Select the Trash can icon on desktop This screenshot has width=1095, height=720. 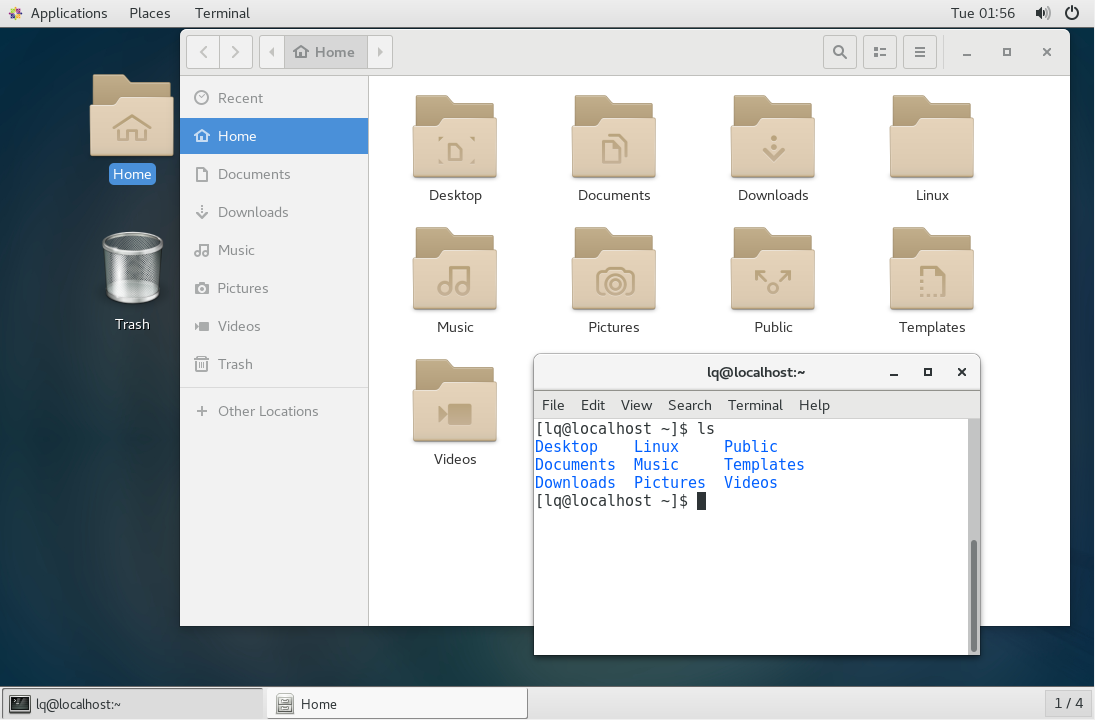132,267
